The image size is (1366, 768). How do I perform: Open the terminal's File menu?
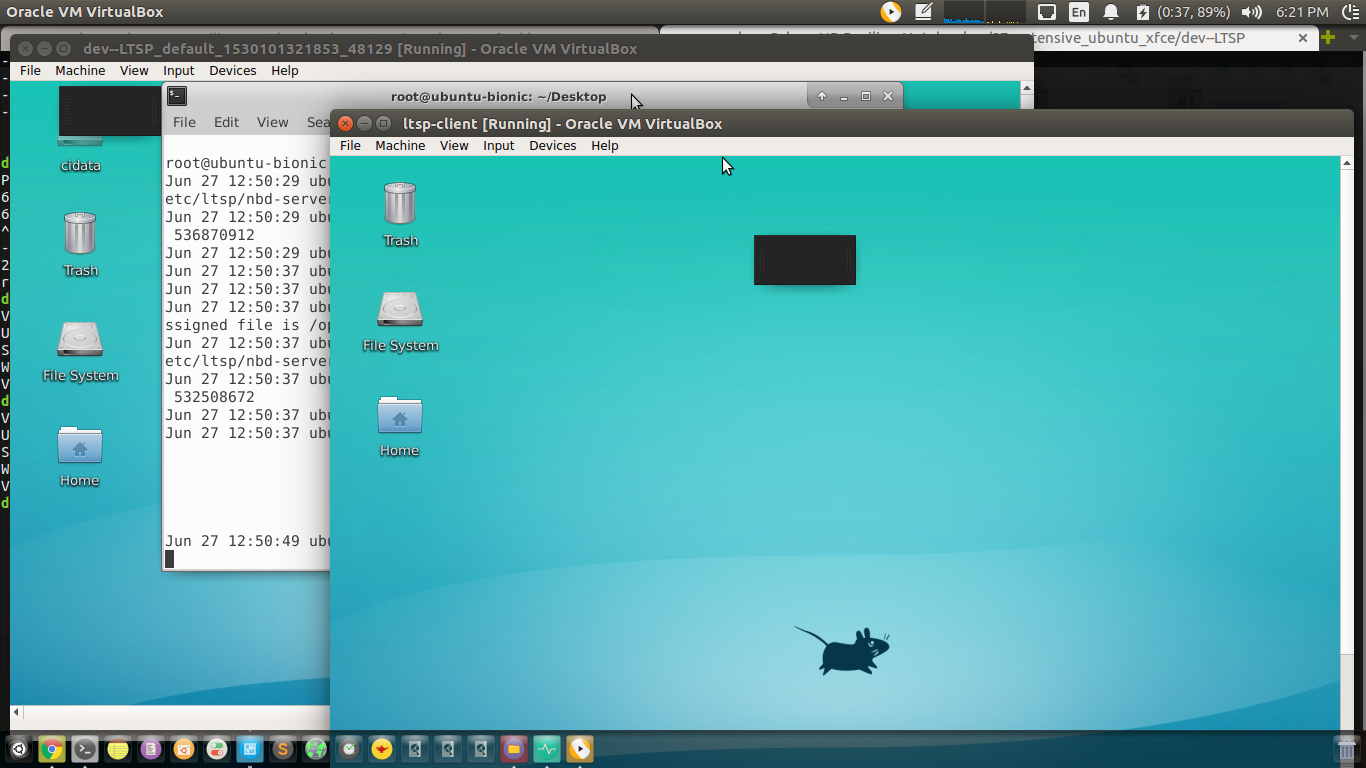pos(184,122)
